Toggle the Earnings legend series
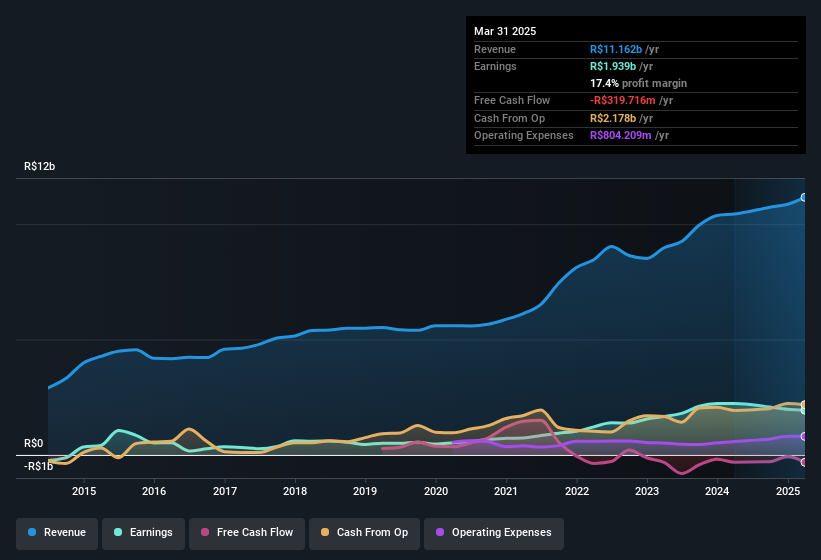 click(143, 533)
